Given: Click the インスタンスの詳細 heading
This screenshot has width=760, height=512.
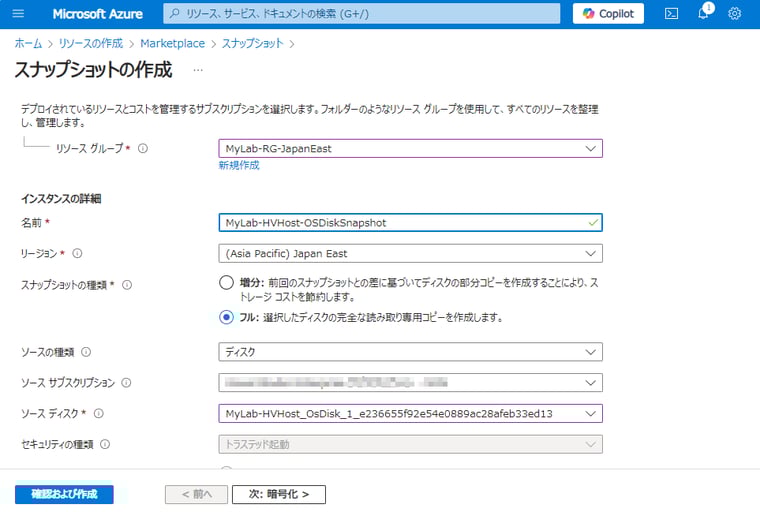Looking at the screenshot, I should coord(61,199).
